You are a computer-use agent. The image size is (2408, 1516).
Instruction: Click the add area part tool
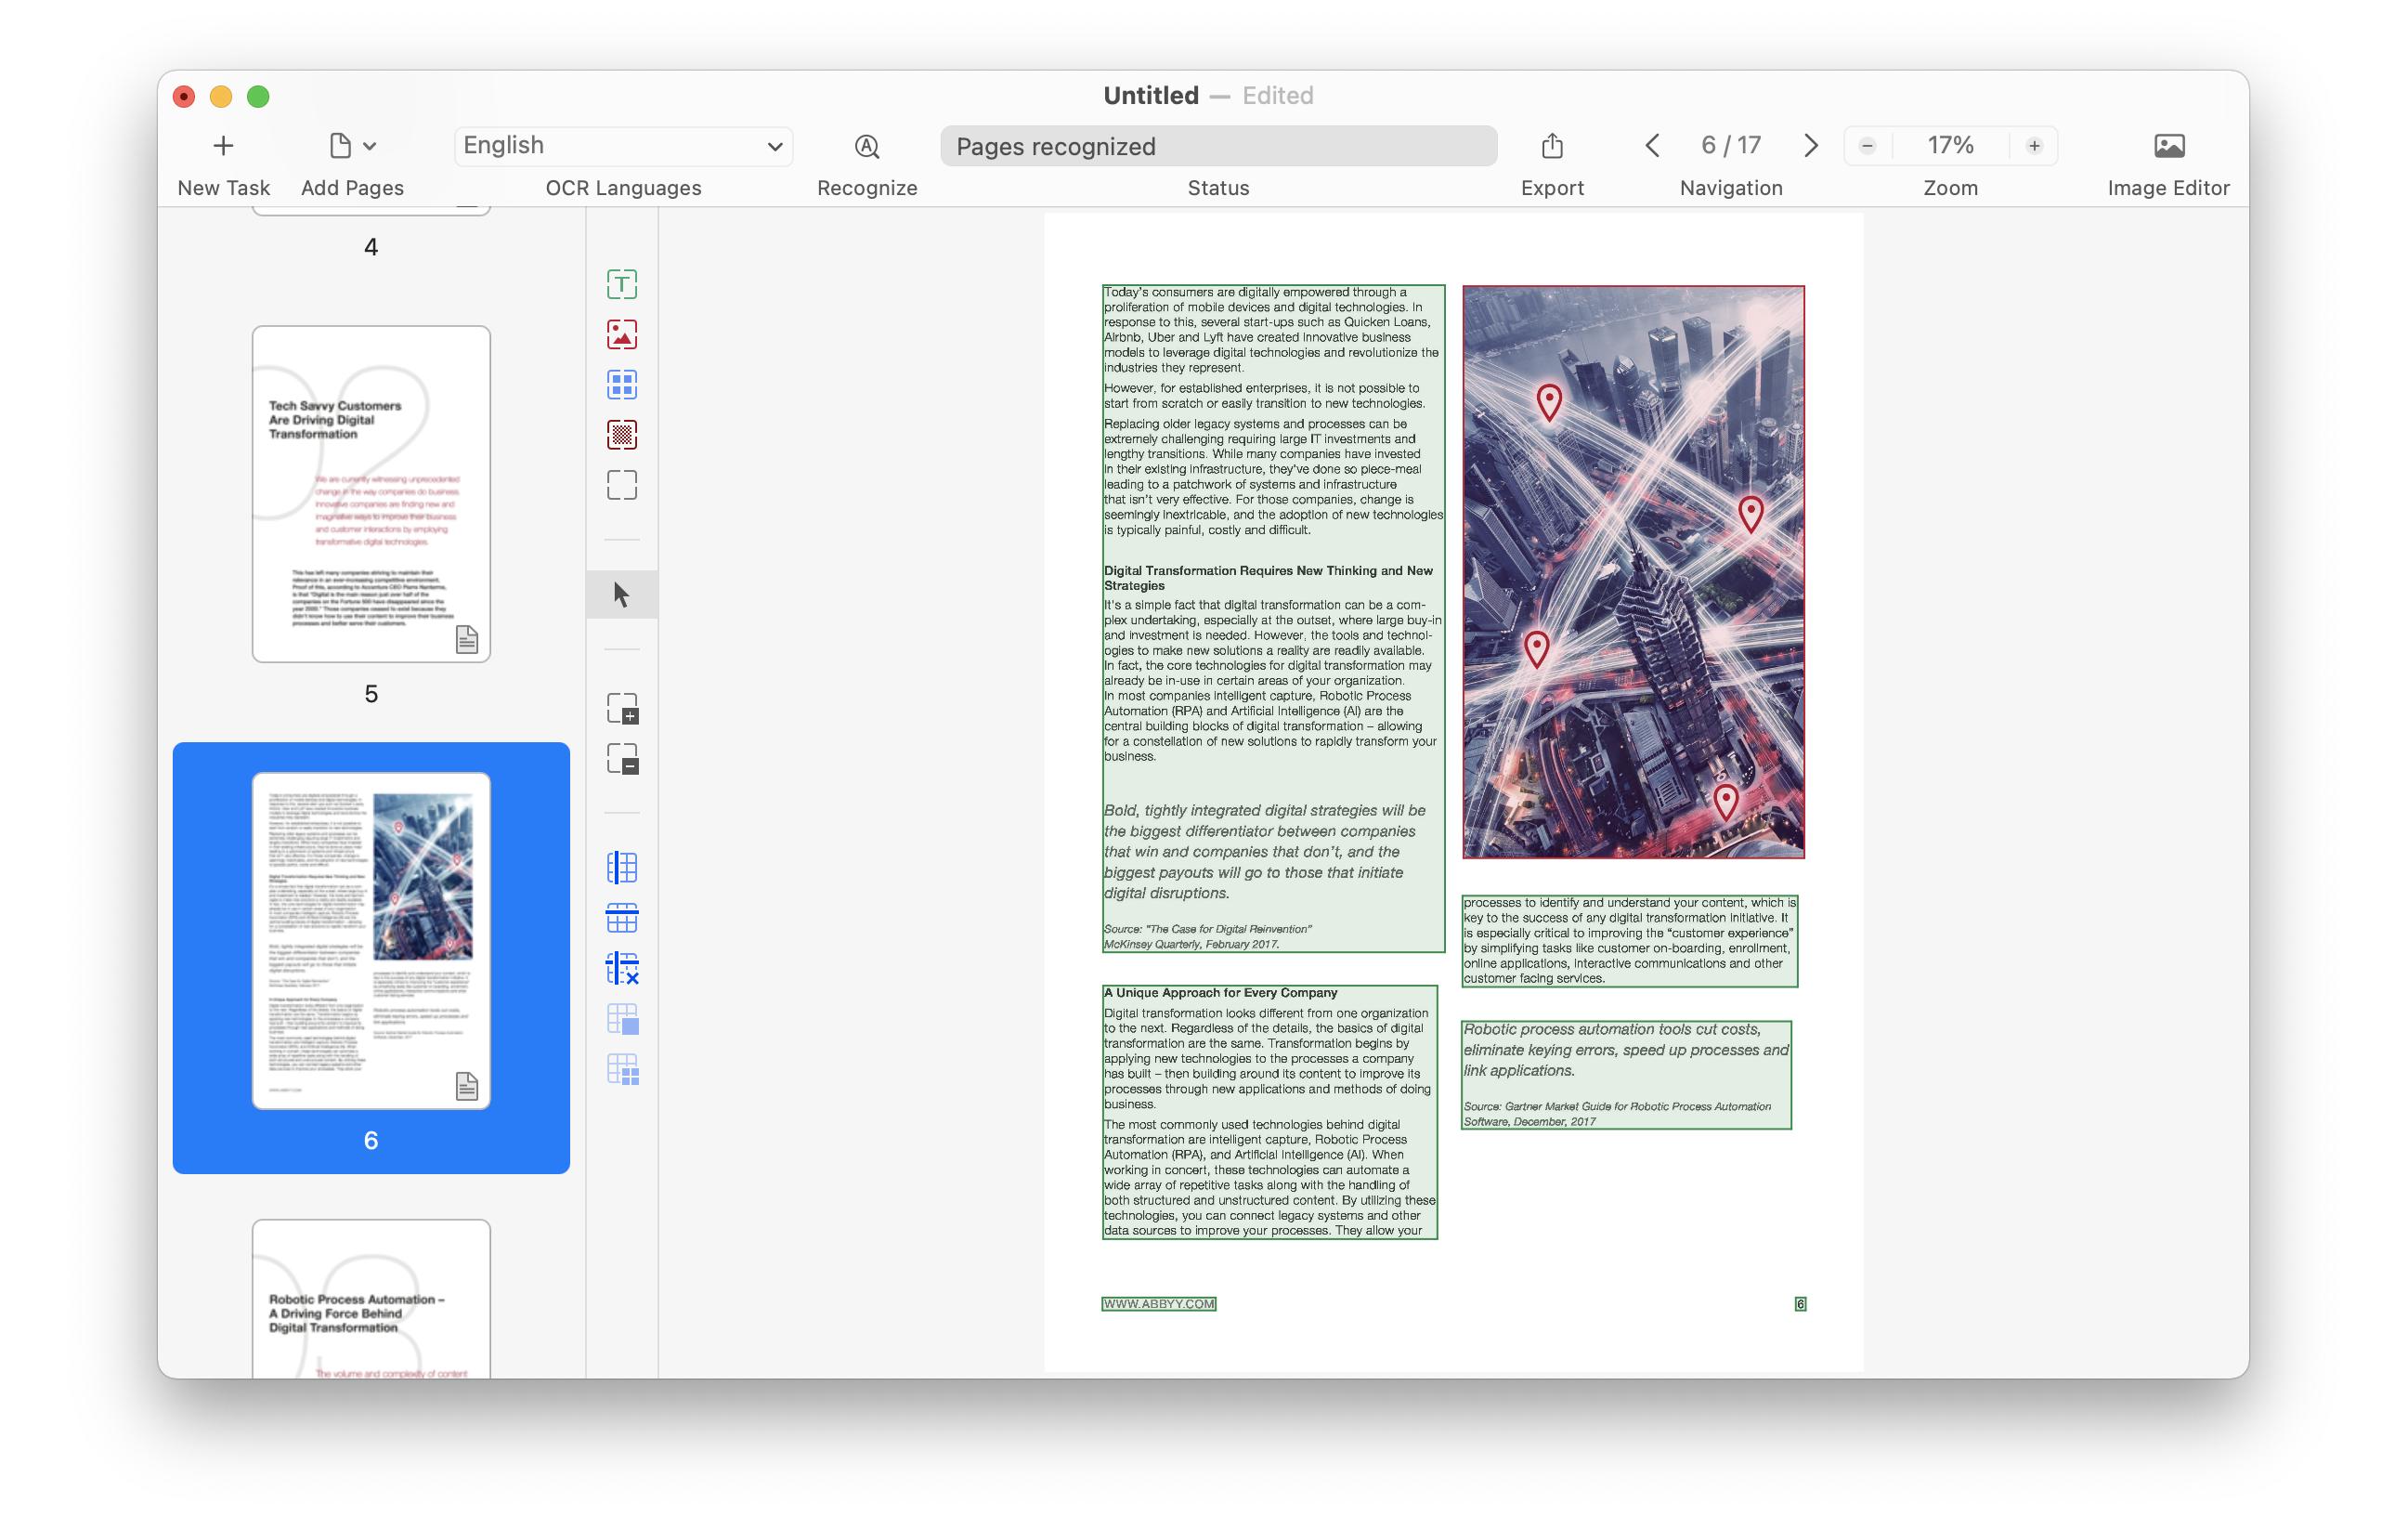click(x=621, y=708)
